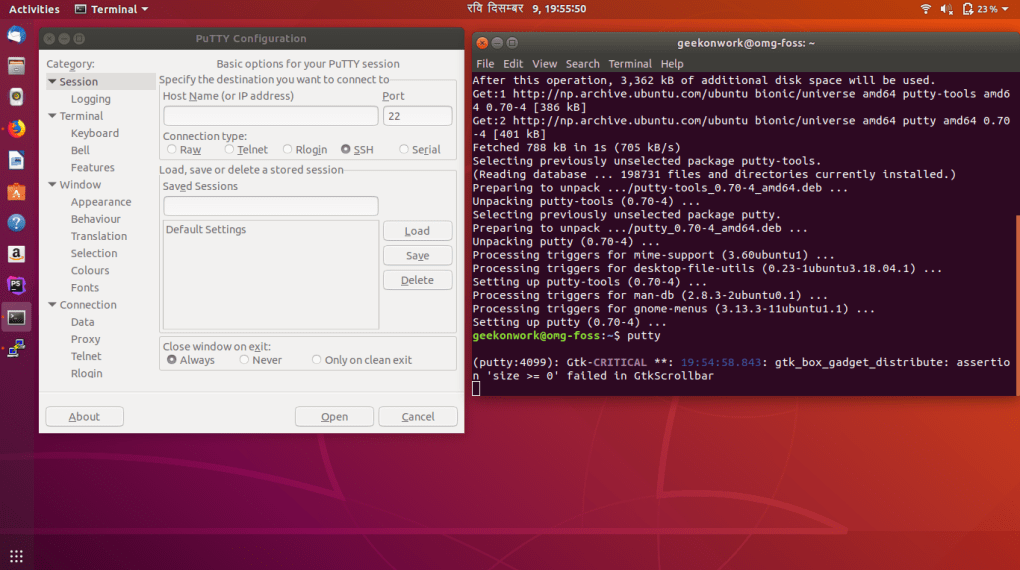Collapse the Connection category tree
The height and width of the screenshot is (570, 1020).
point(52,305)
